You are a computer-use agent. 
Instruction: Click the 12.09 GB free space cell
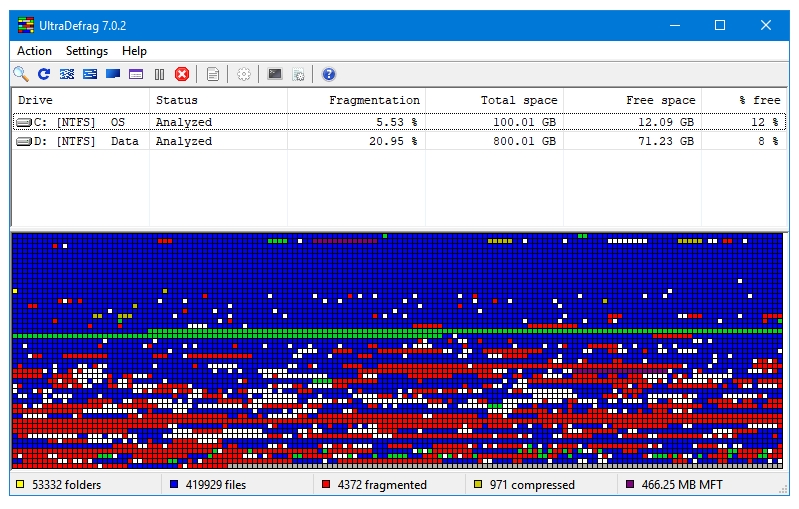click(665, 122)
